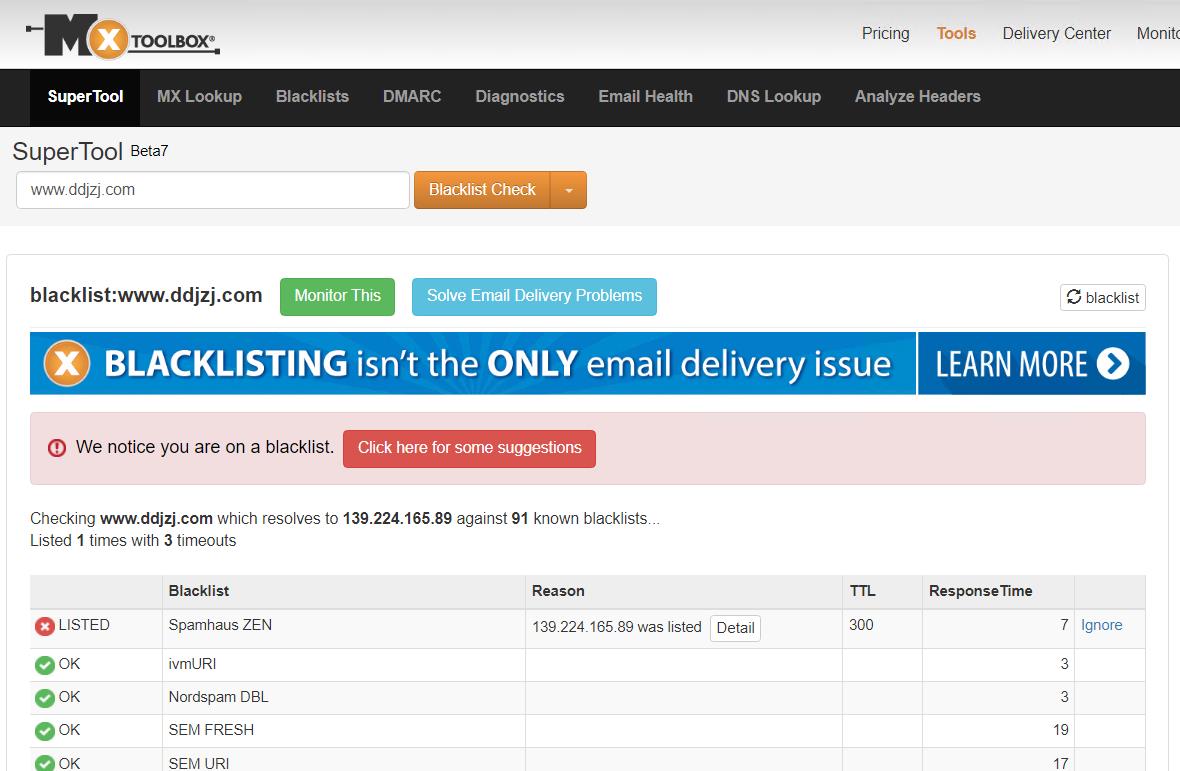
Task: Switch to DNS Lookup tab
Action: pos(774,97)
